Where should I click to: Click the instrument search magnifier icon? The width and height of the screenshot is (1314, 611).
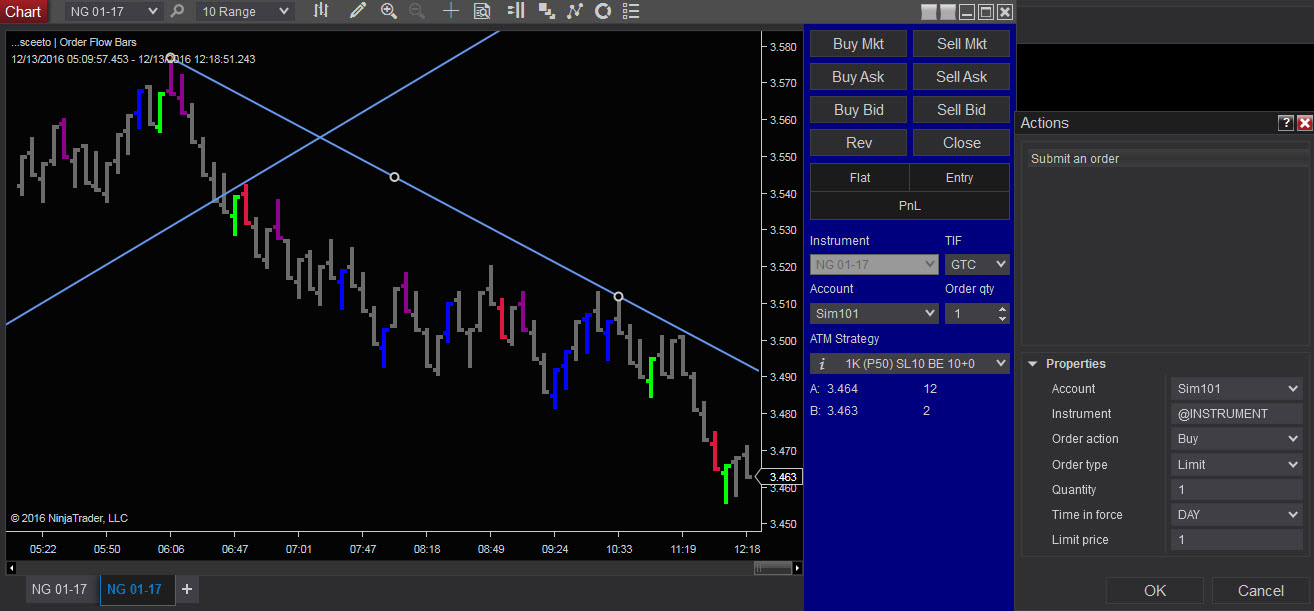coord(177,11)
